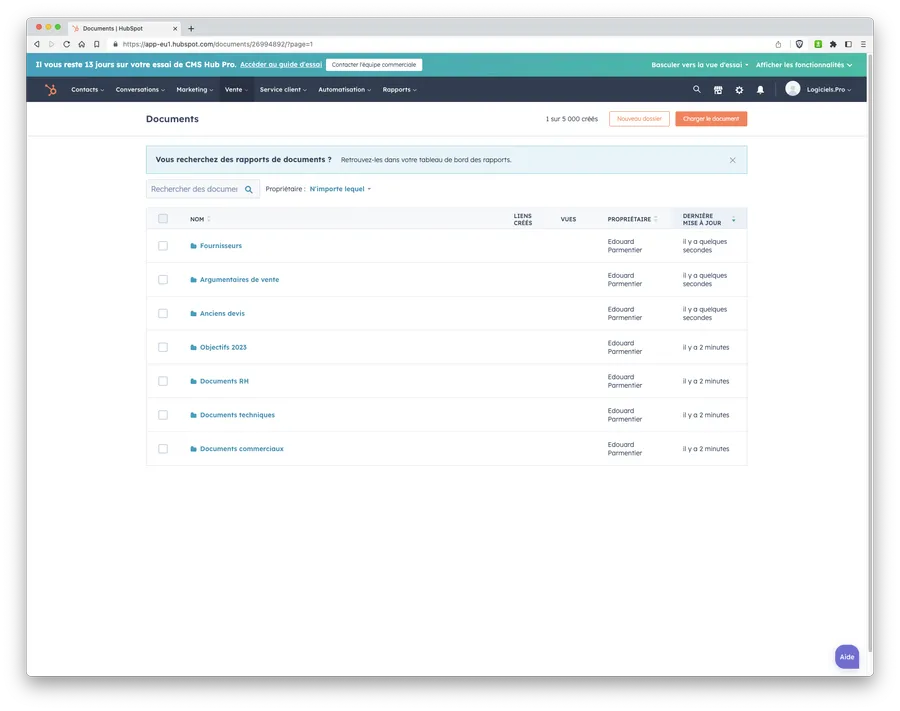Open the Automatisation menu
Screen dimensions: 900x711
pyautogui.click(x=344, y=90)
